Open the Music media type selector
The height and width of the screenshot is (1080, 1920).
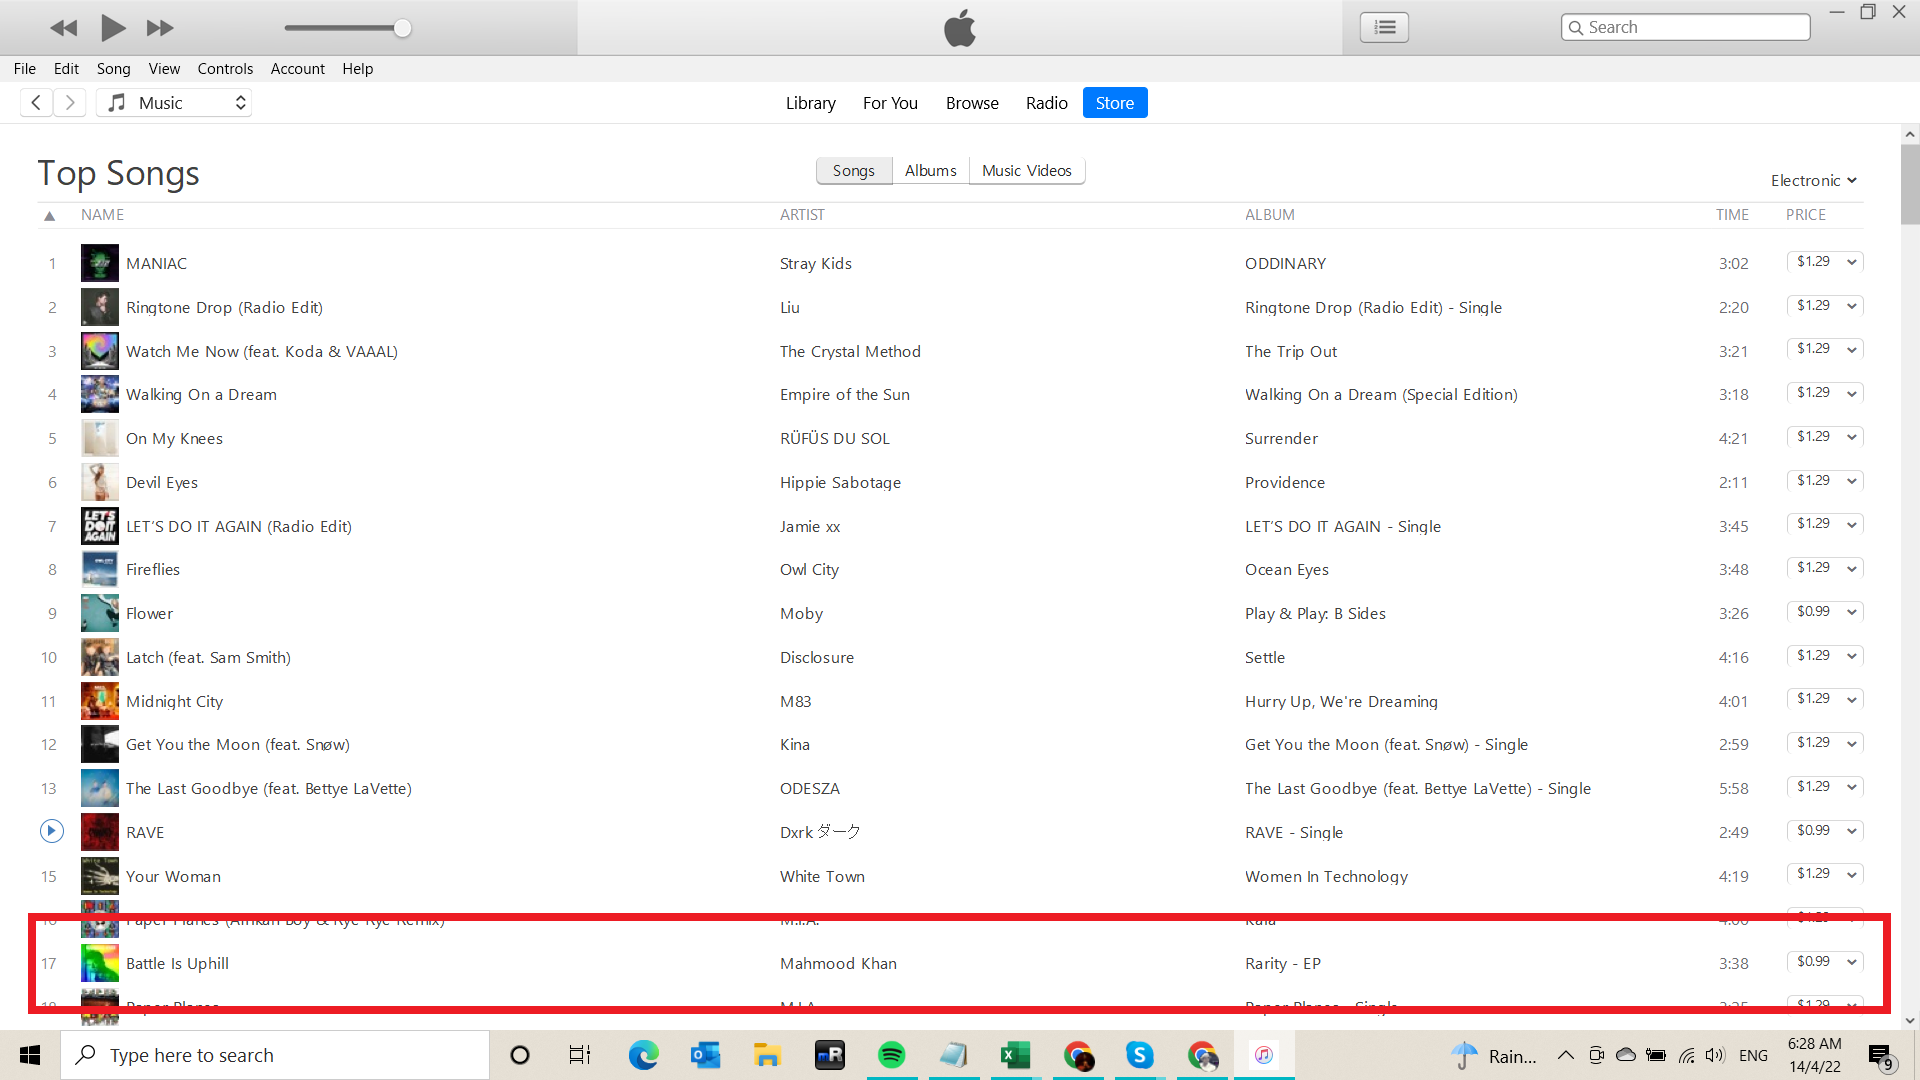click(x=174, y=103)
